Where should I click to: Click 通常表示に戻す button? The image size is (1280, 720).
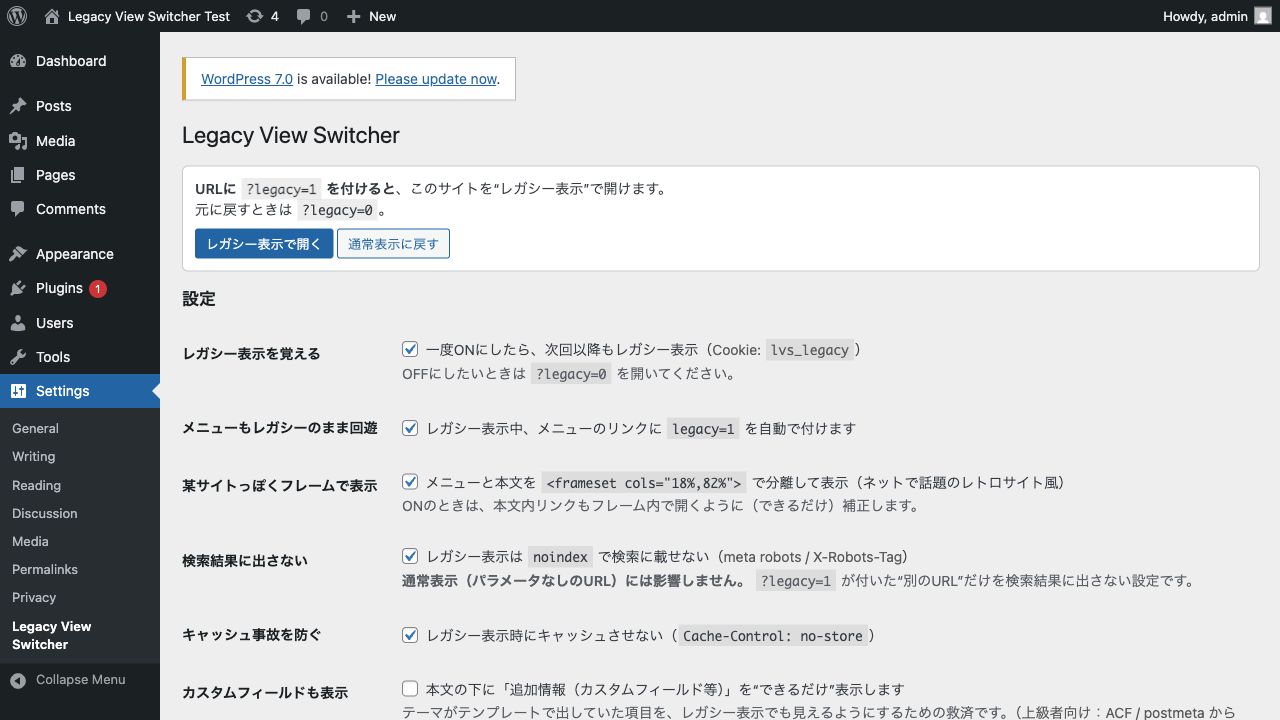(x=393, y=243)
